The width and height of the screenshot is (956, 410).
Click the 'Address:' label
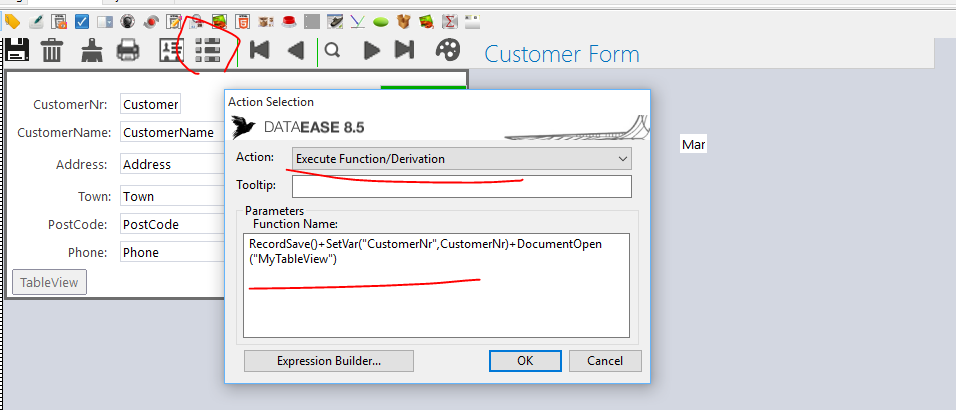click(82, 165)
